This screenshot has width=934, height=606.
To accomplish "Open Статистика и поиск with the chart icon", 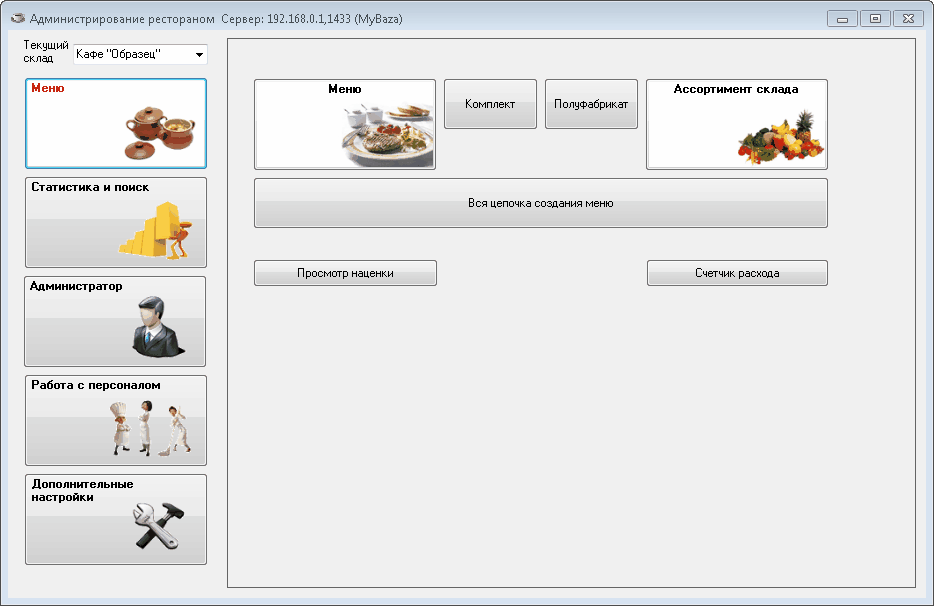I will click(x=115, y=222).
